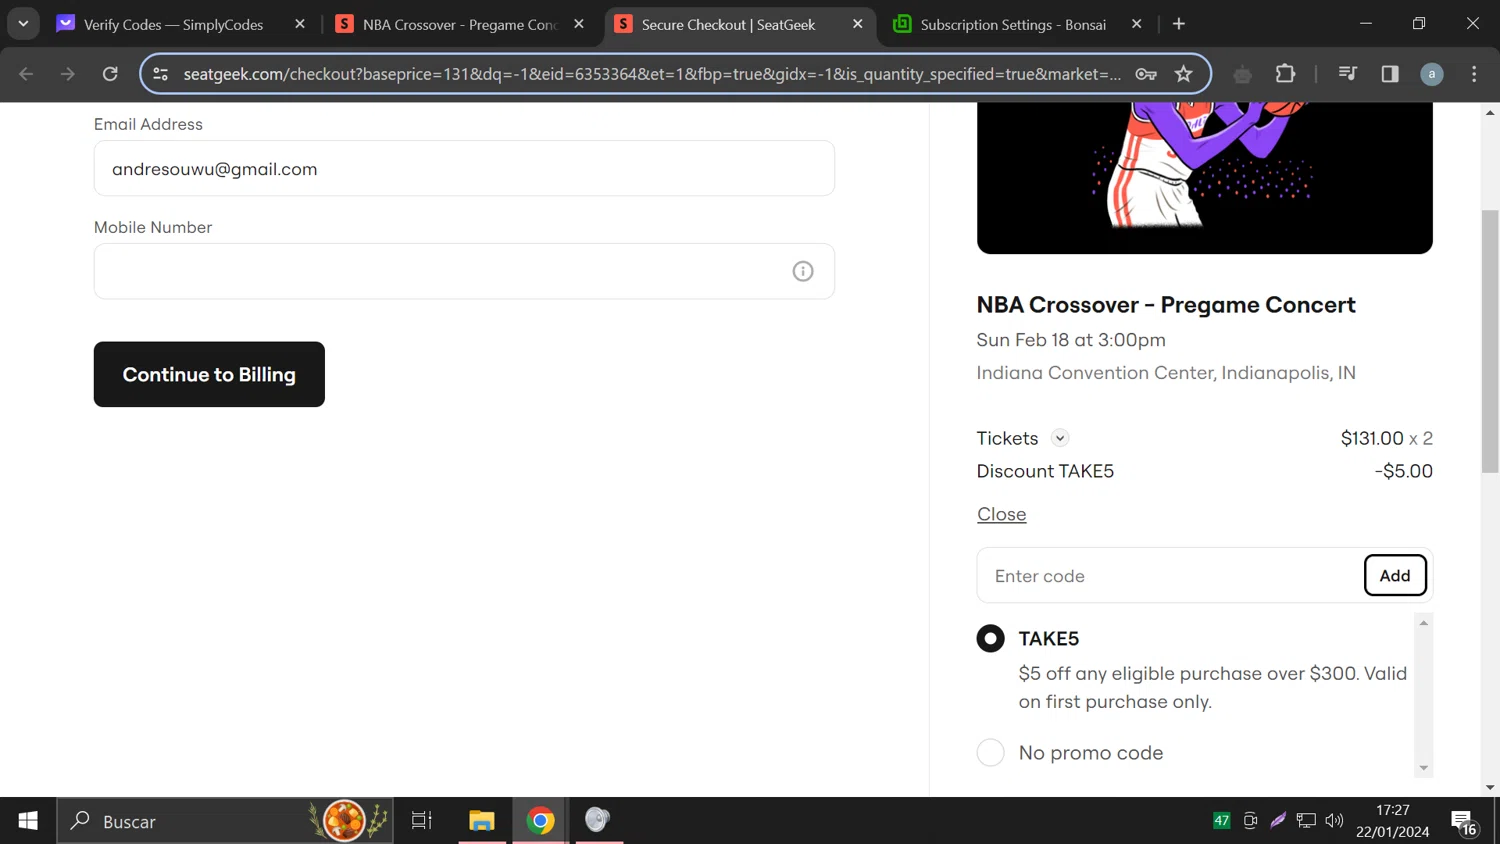Switch to Verify Codes — SimplyCodes tab
Viewport: 1500px width, 844px height.
pyautogui.click(x=174, y=24)
